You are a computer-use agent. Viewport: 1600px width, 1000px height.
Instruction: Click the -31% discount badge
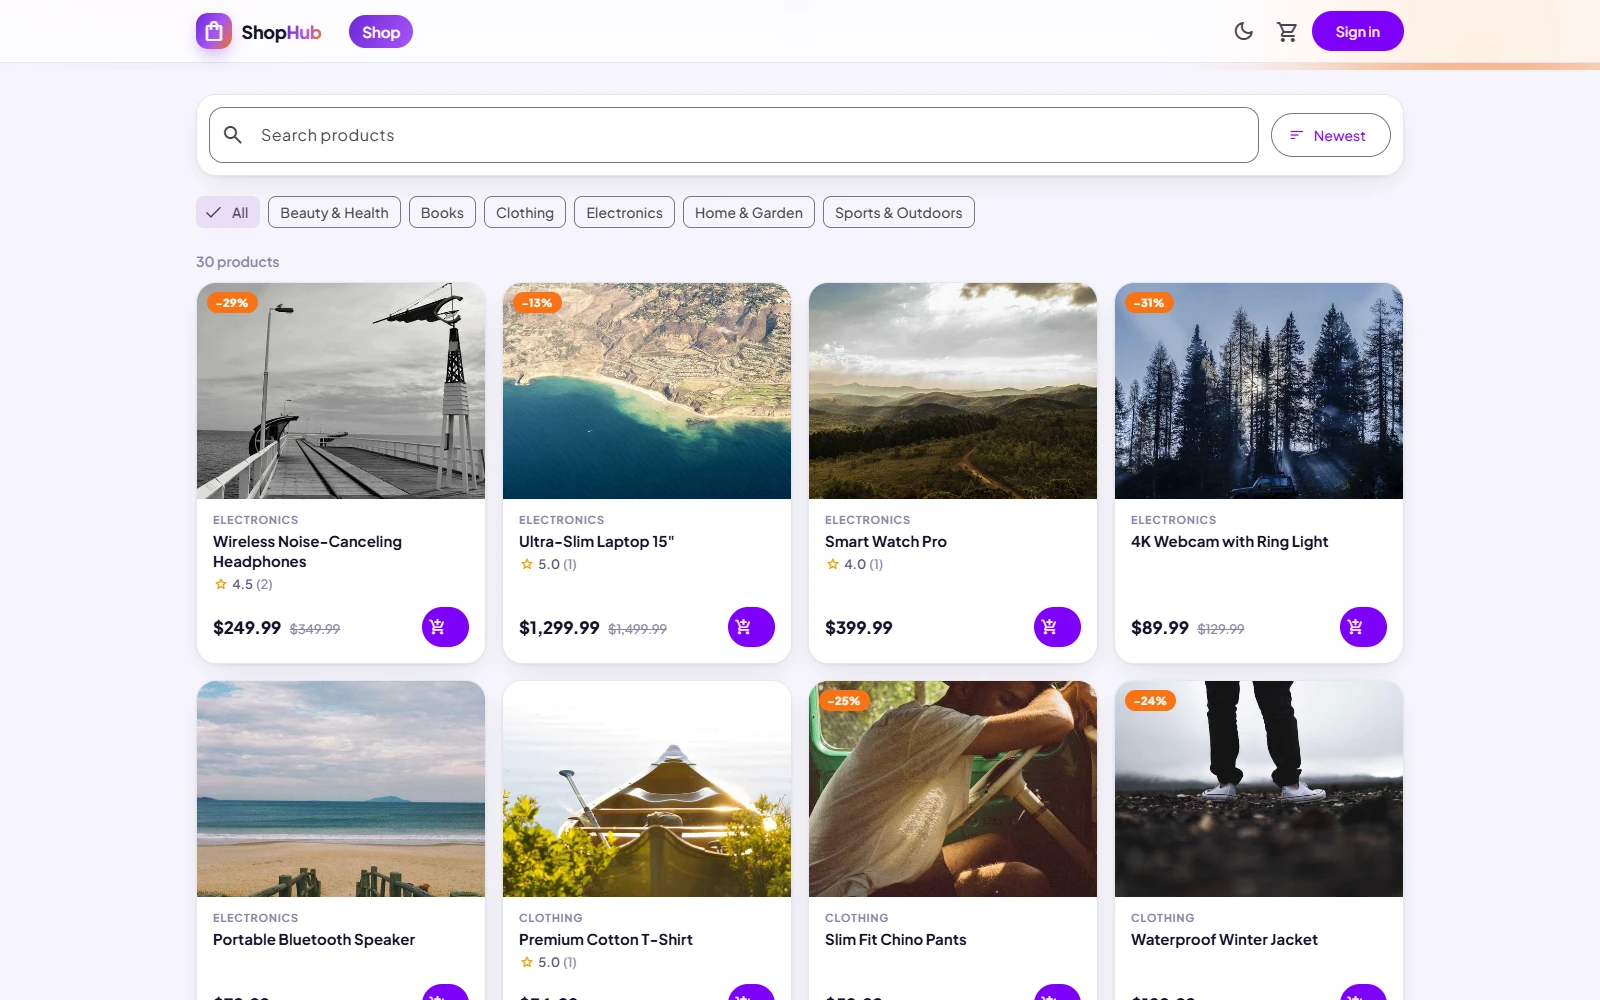[1149, 303]
